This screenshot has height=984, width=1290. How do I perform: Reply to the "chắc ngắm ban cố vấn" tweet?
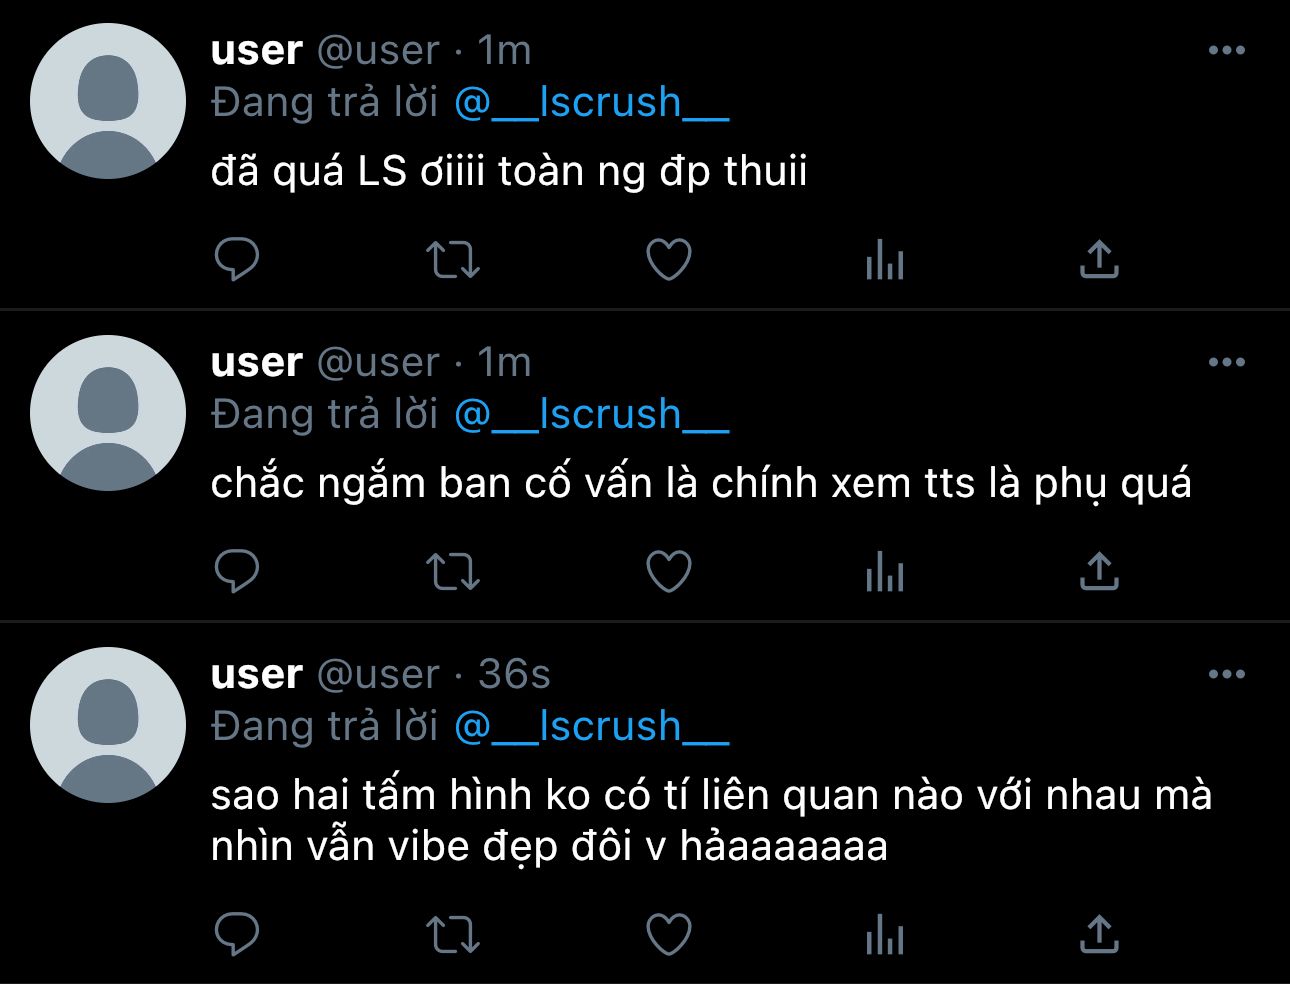237,572
